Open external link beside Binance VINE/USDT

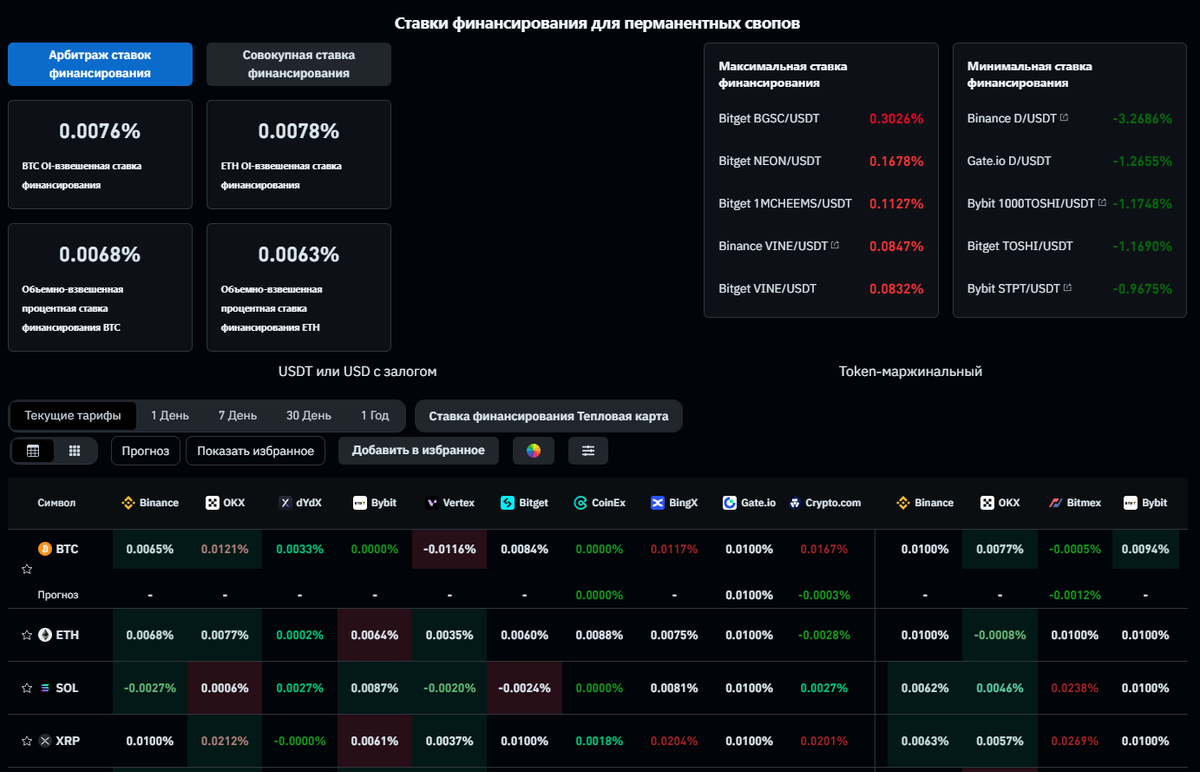835,245
